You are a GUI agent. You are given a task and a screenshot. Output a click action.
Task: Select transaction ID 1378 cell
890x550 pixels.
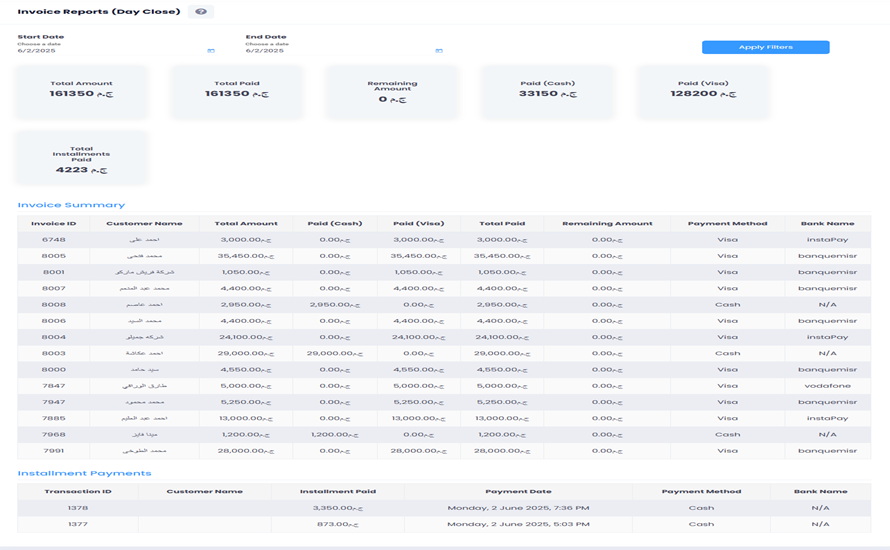pos(78,508)
